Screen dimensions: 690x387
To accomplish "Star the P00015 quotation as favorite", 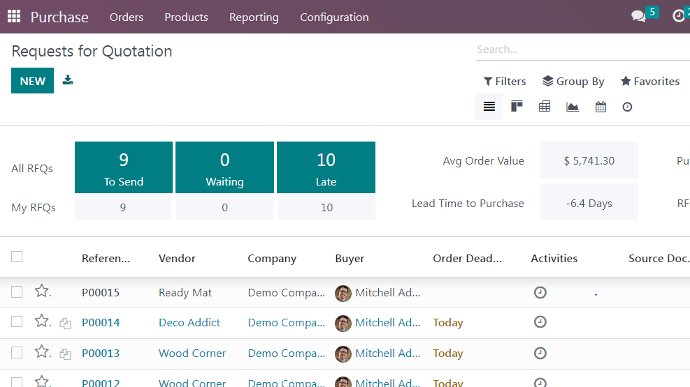I will point(42,291).
